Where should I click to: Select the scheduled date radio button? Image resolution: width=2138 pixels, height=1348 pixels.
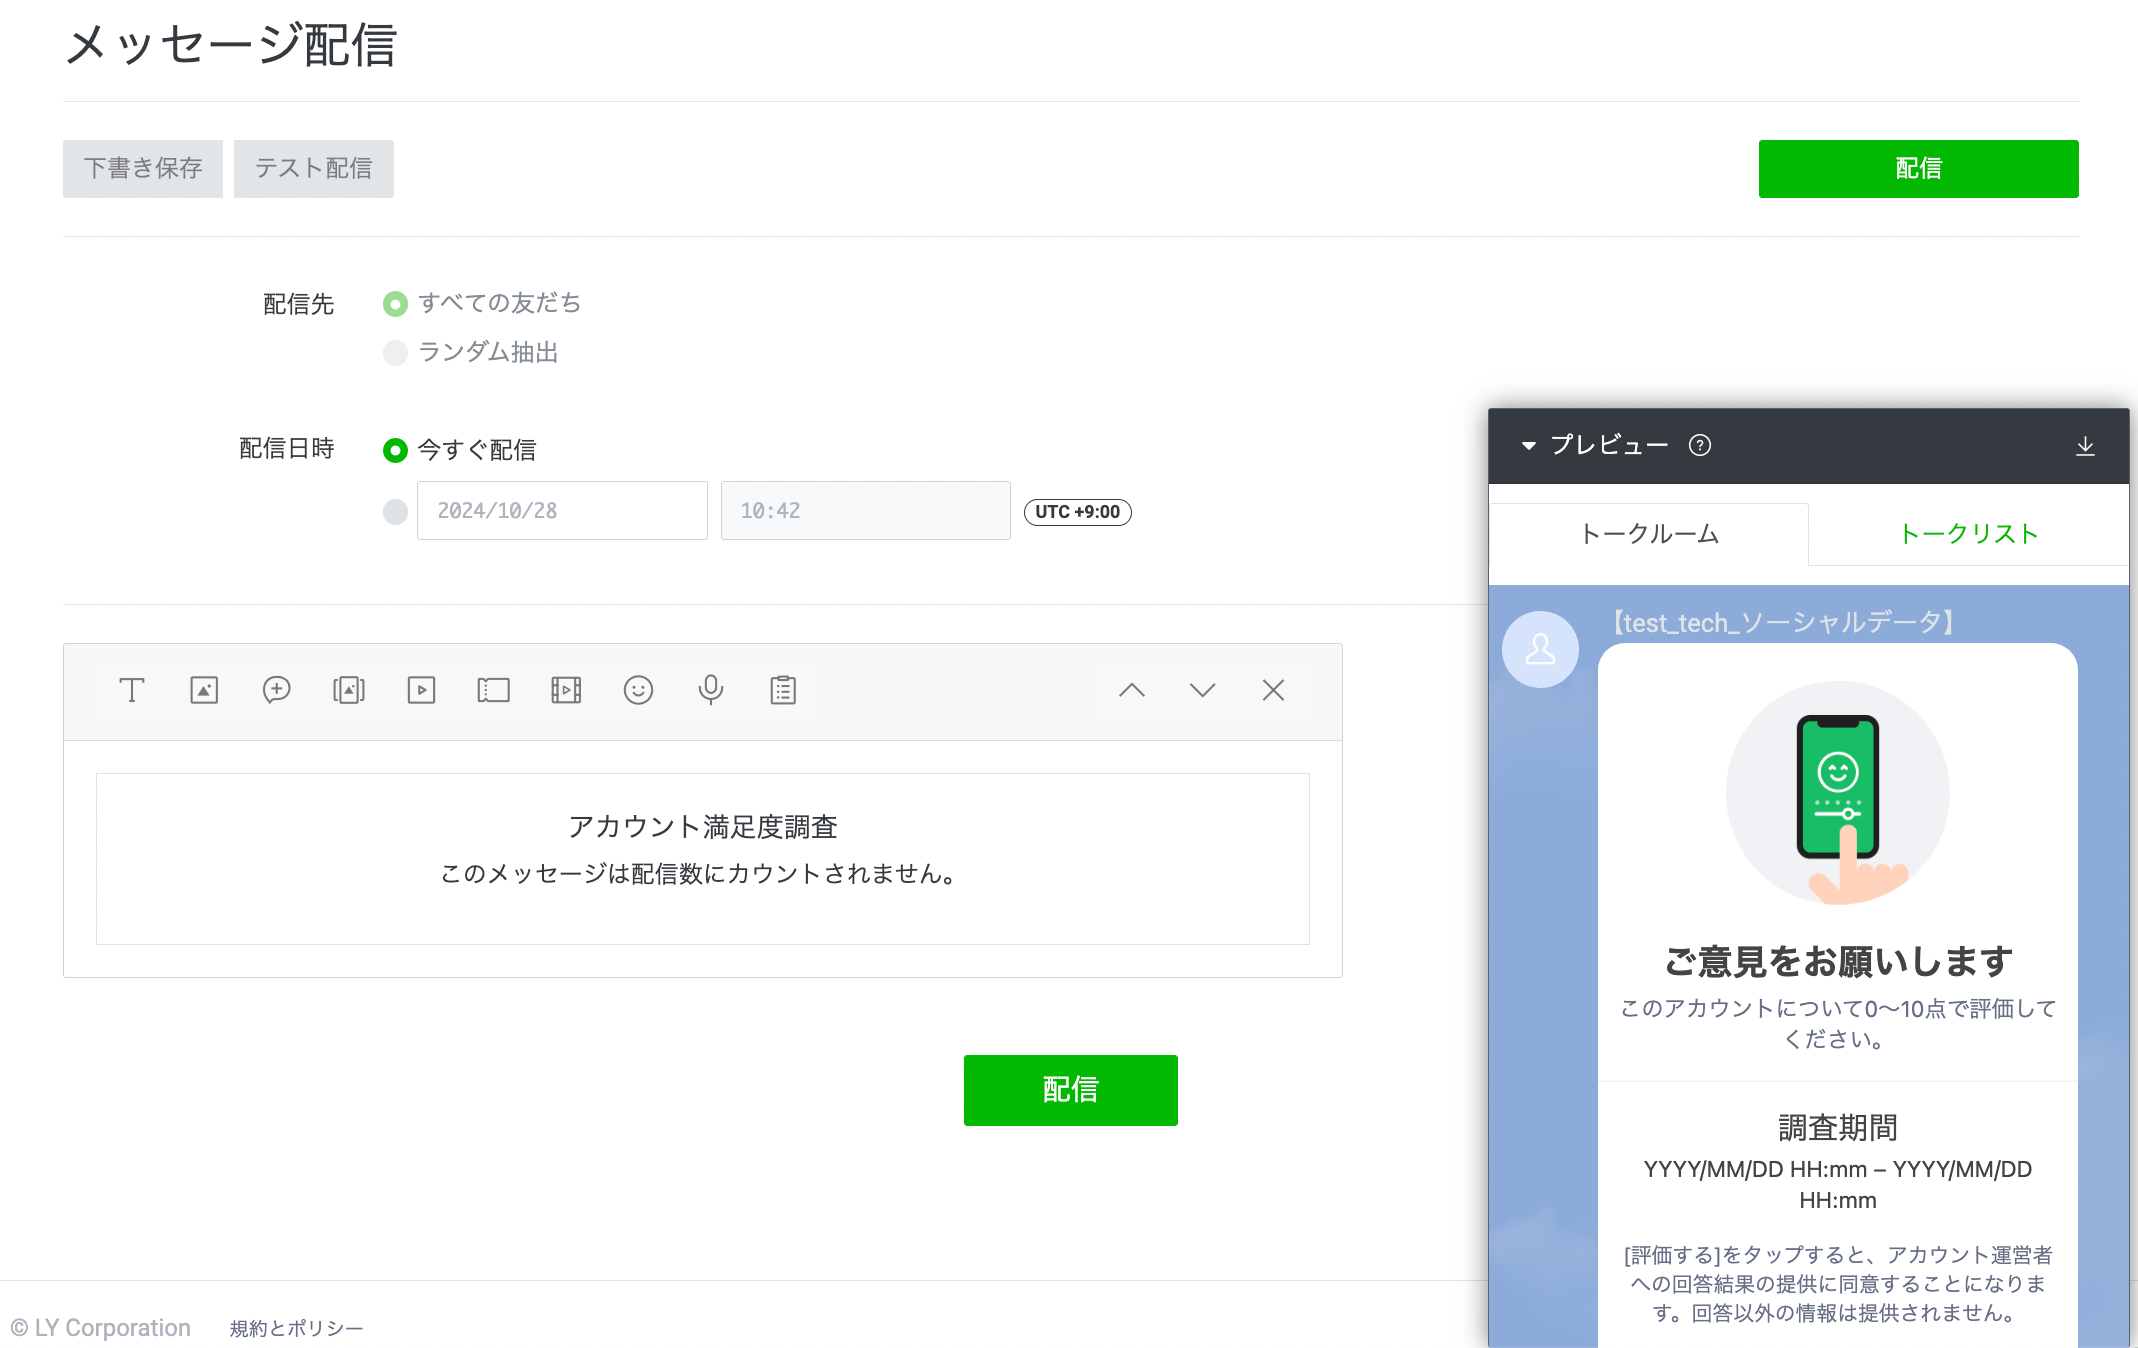396,511
